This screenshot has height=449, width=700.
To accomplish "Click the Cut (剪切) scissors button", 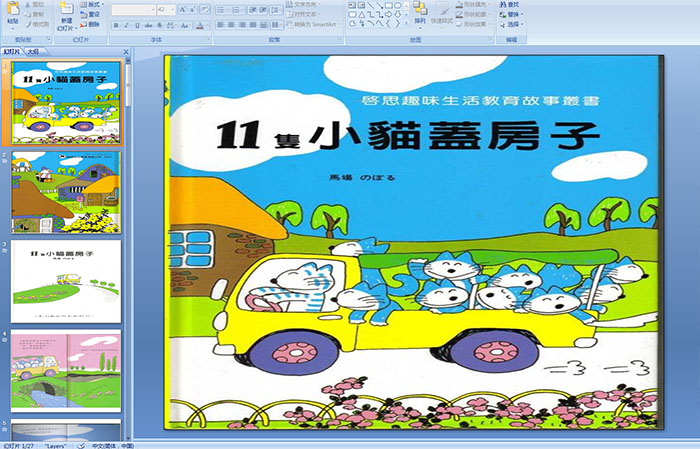I will tap(35, 4).
